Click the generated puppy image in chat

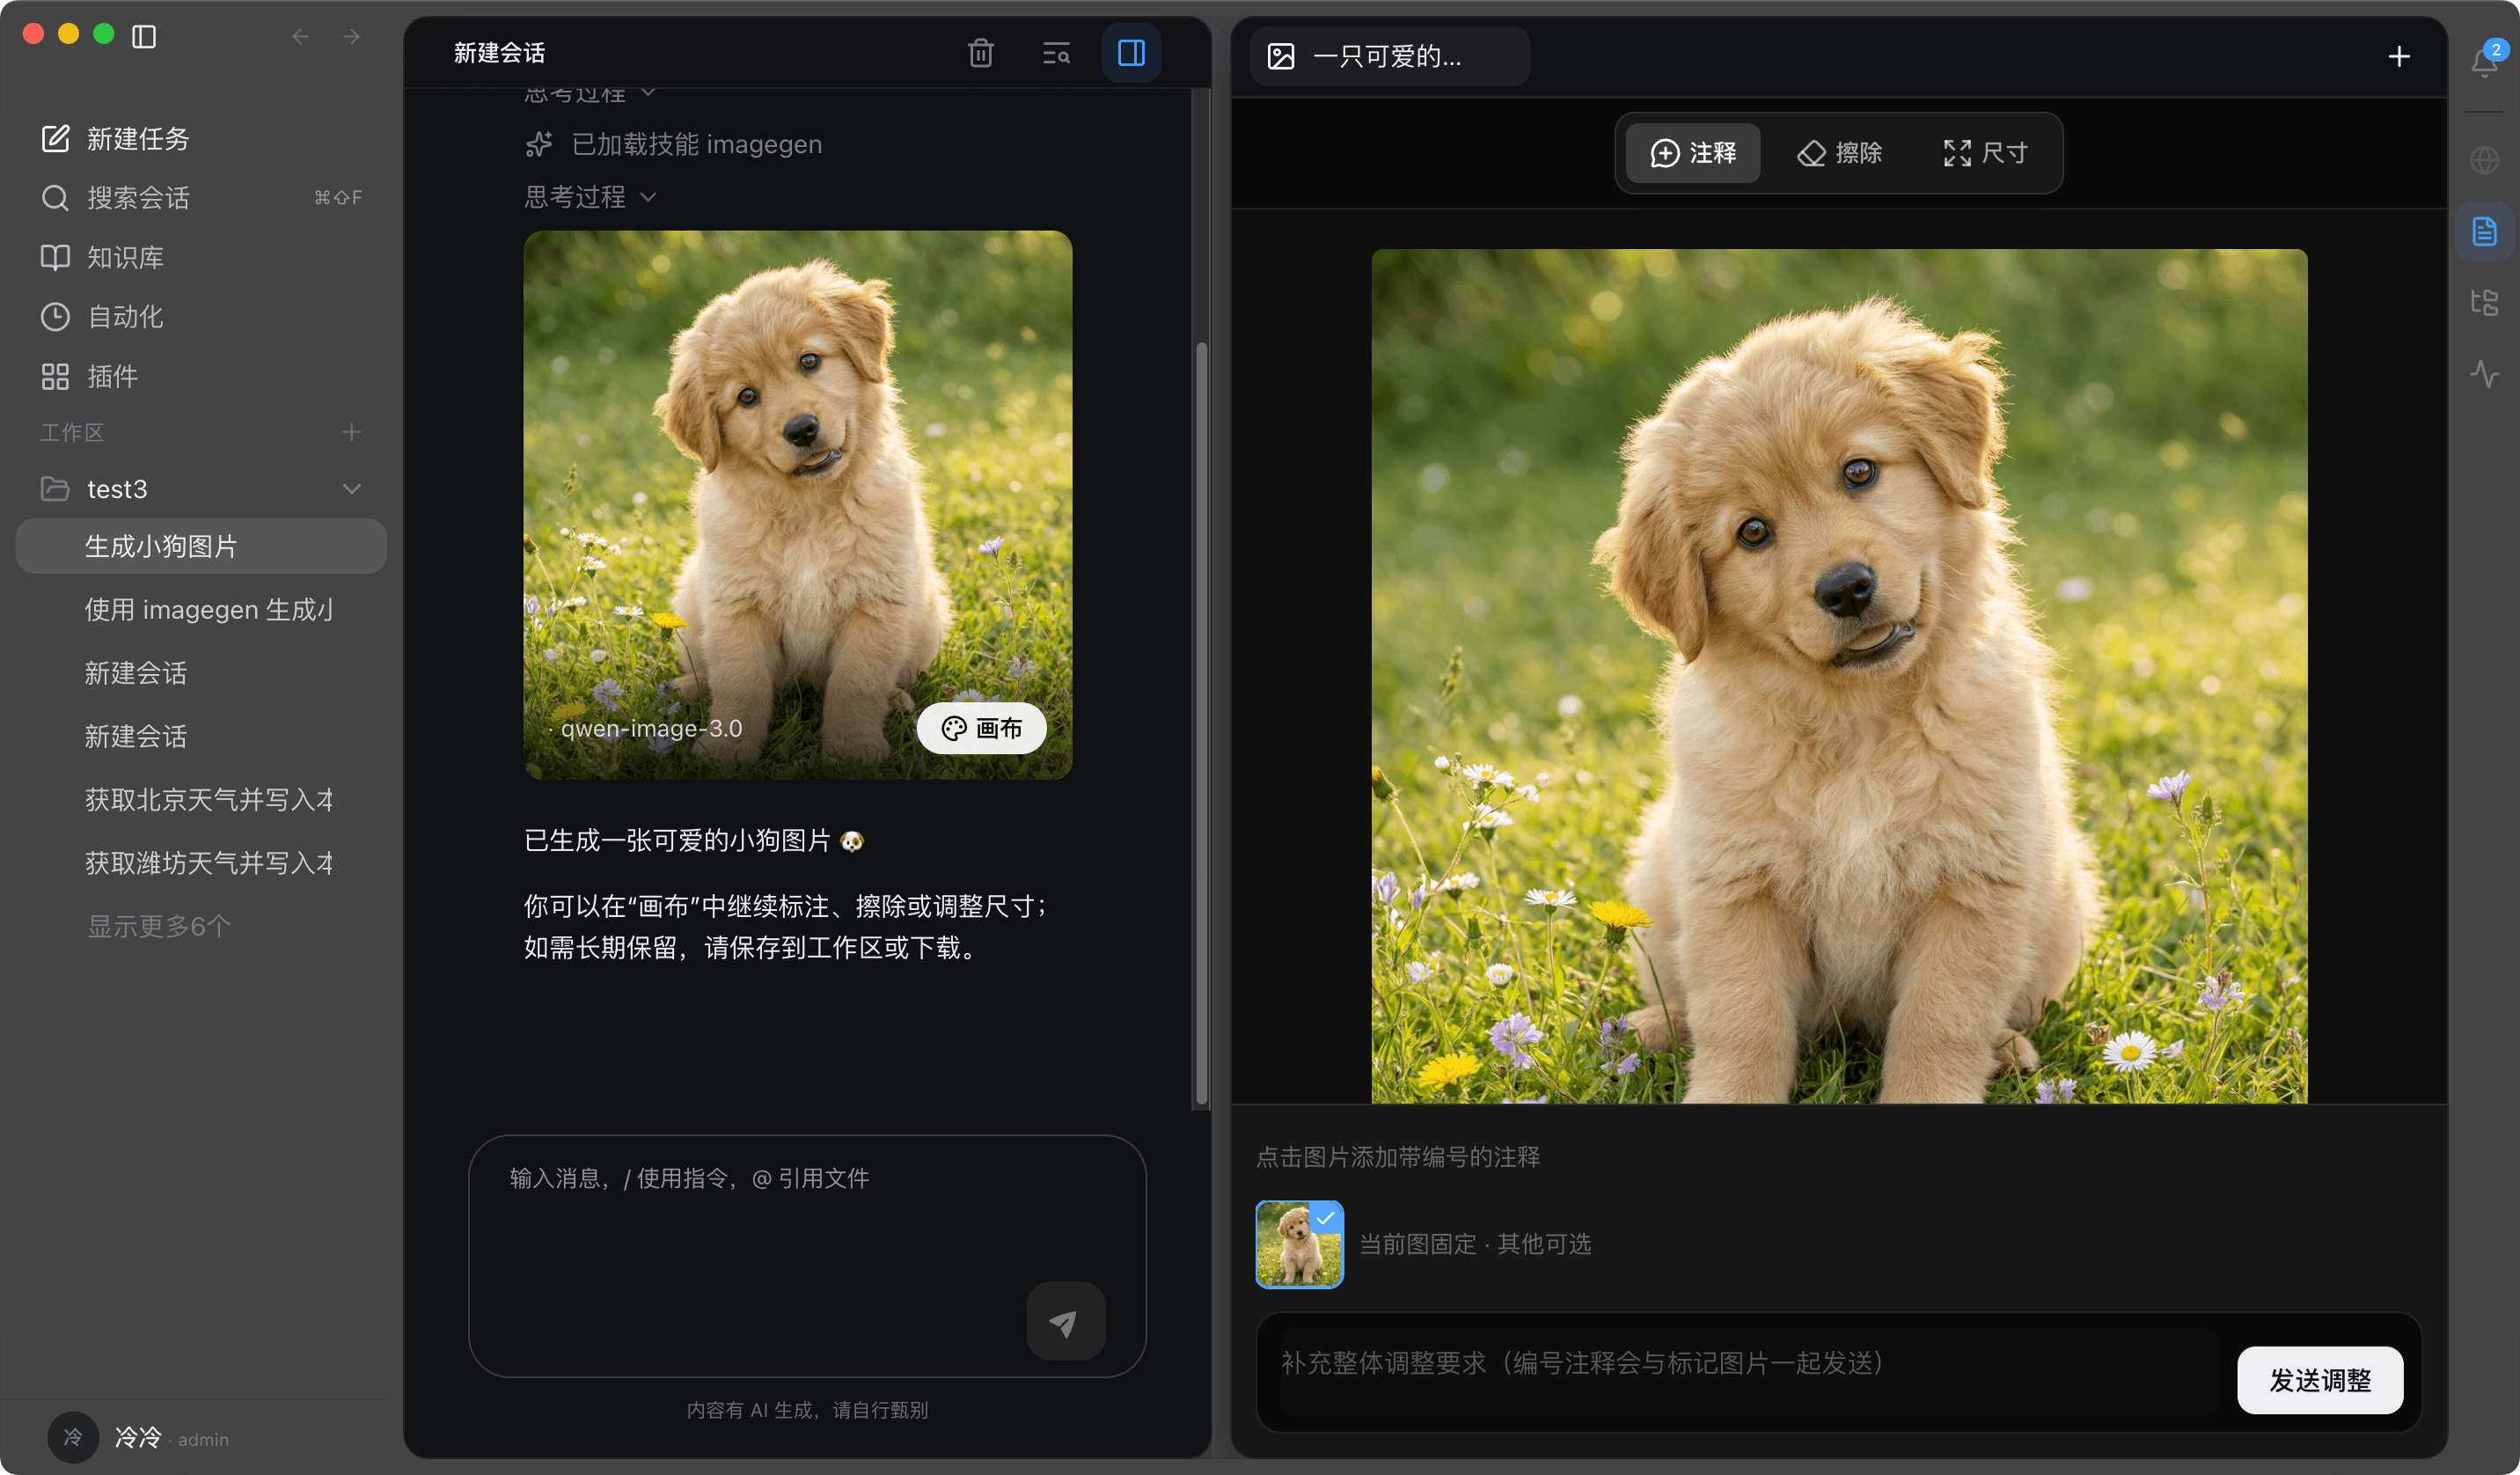click(797, 505)
